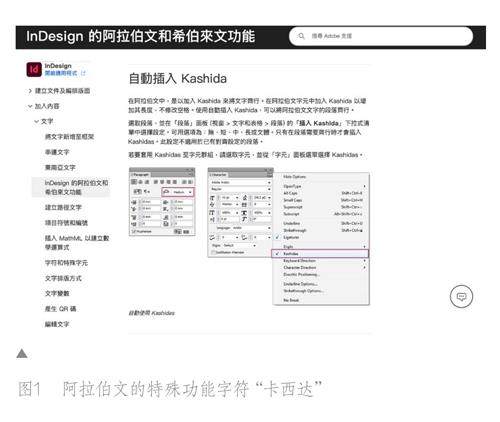Expand 建立文件及編排版面 section
This screenshot has width=500, height=422.
coord(59,91)
